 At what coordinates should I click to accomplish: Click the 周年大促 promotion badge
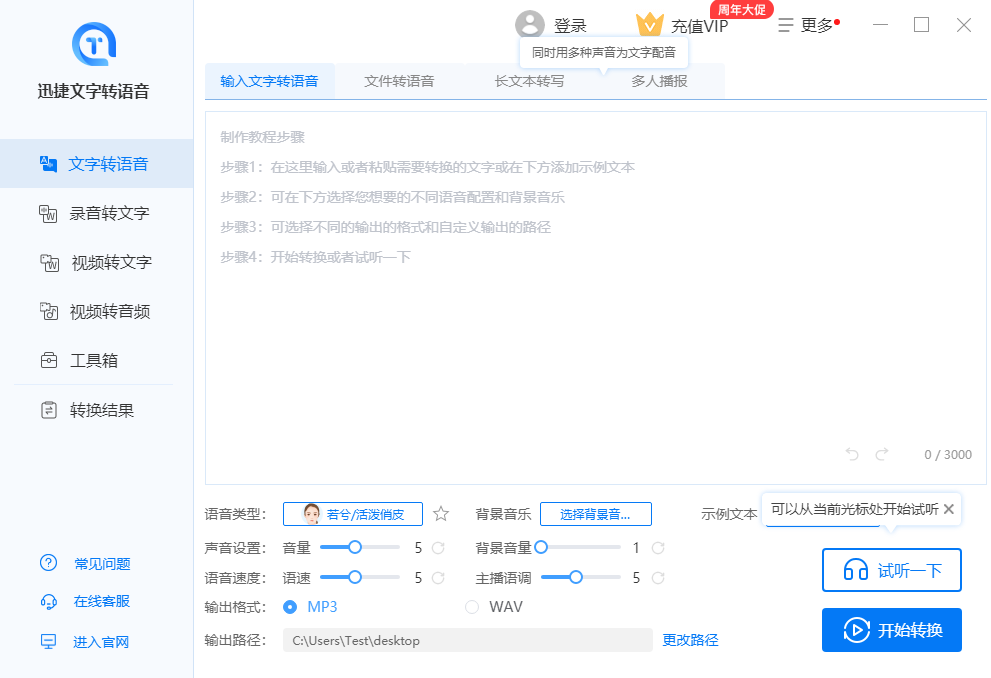coord(741,10)
